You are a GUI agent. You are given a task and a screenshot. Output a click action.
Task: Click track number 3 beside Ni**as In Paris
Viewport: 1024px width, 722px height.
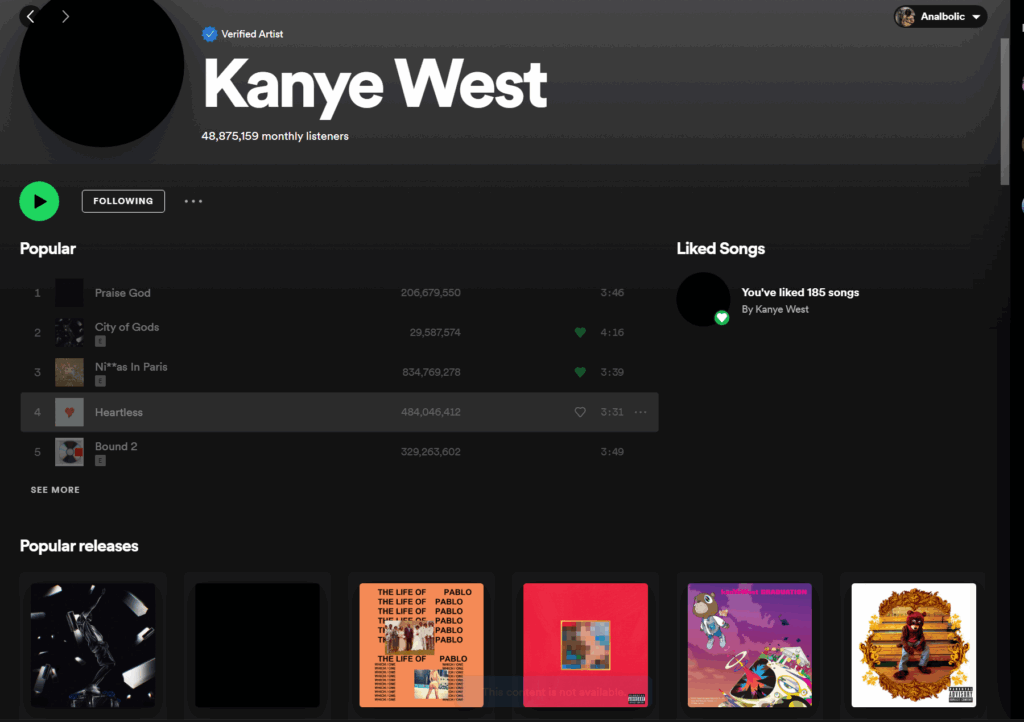pyautogui.click(x=37, y=373)
